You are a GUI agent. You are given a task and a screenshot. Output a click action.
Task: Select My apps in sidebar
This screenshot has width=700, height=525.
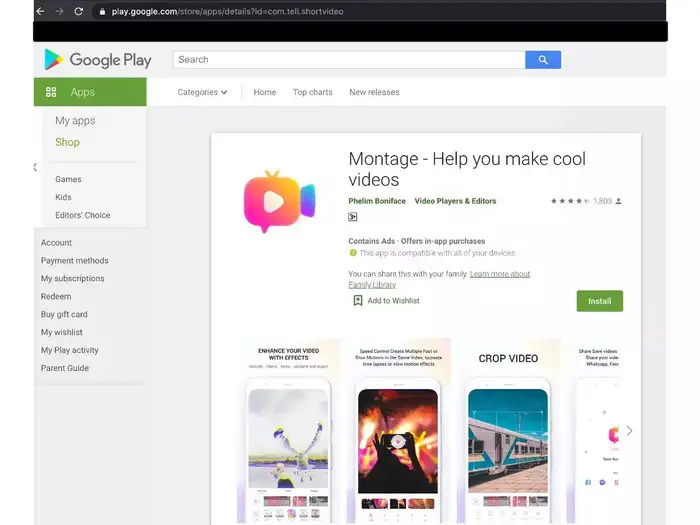75,121
